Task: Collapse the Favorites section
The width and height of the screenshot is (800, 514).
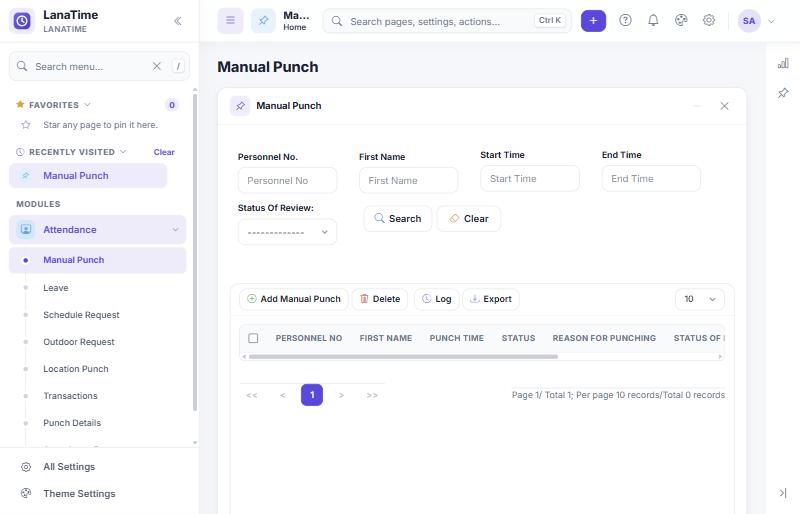Action: pos(87,105)
